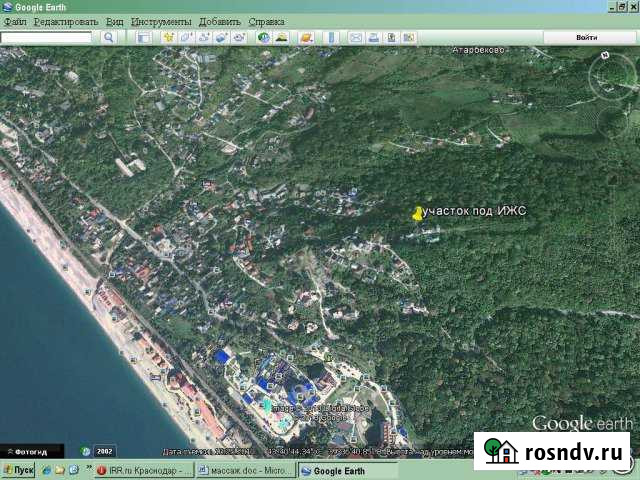The image size is (640, 480).
Task: Open the planet switcher dropdown
Action: tap(306, 37)
